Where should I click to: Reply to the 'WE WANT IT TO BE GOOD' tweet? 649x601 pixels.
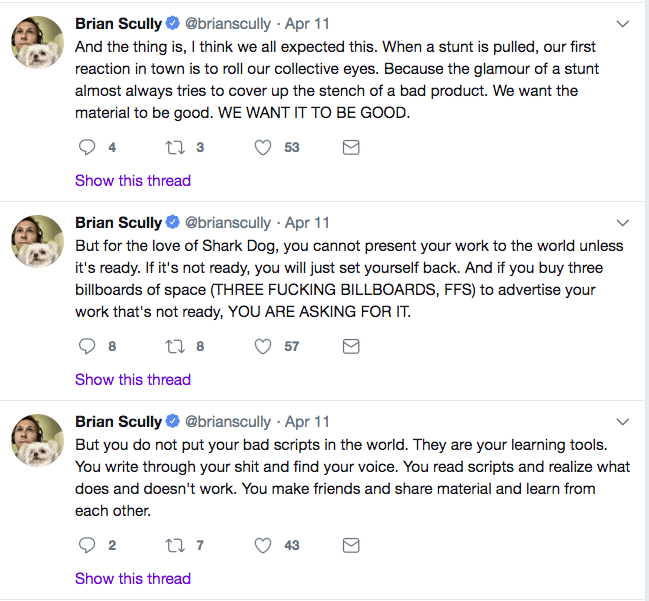(87, 147)
